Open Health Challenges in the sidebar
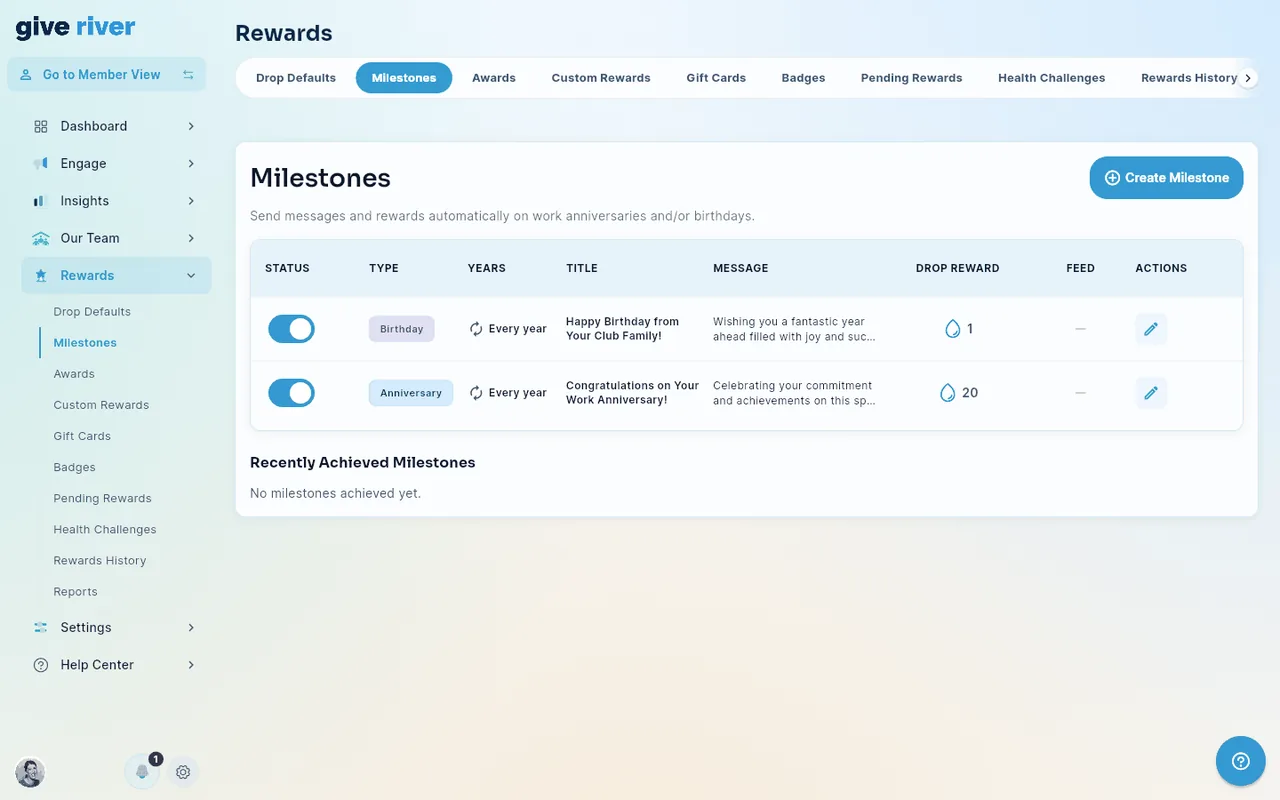Viewport: 1280px width, 800px height. point(105,529)
